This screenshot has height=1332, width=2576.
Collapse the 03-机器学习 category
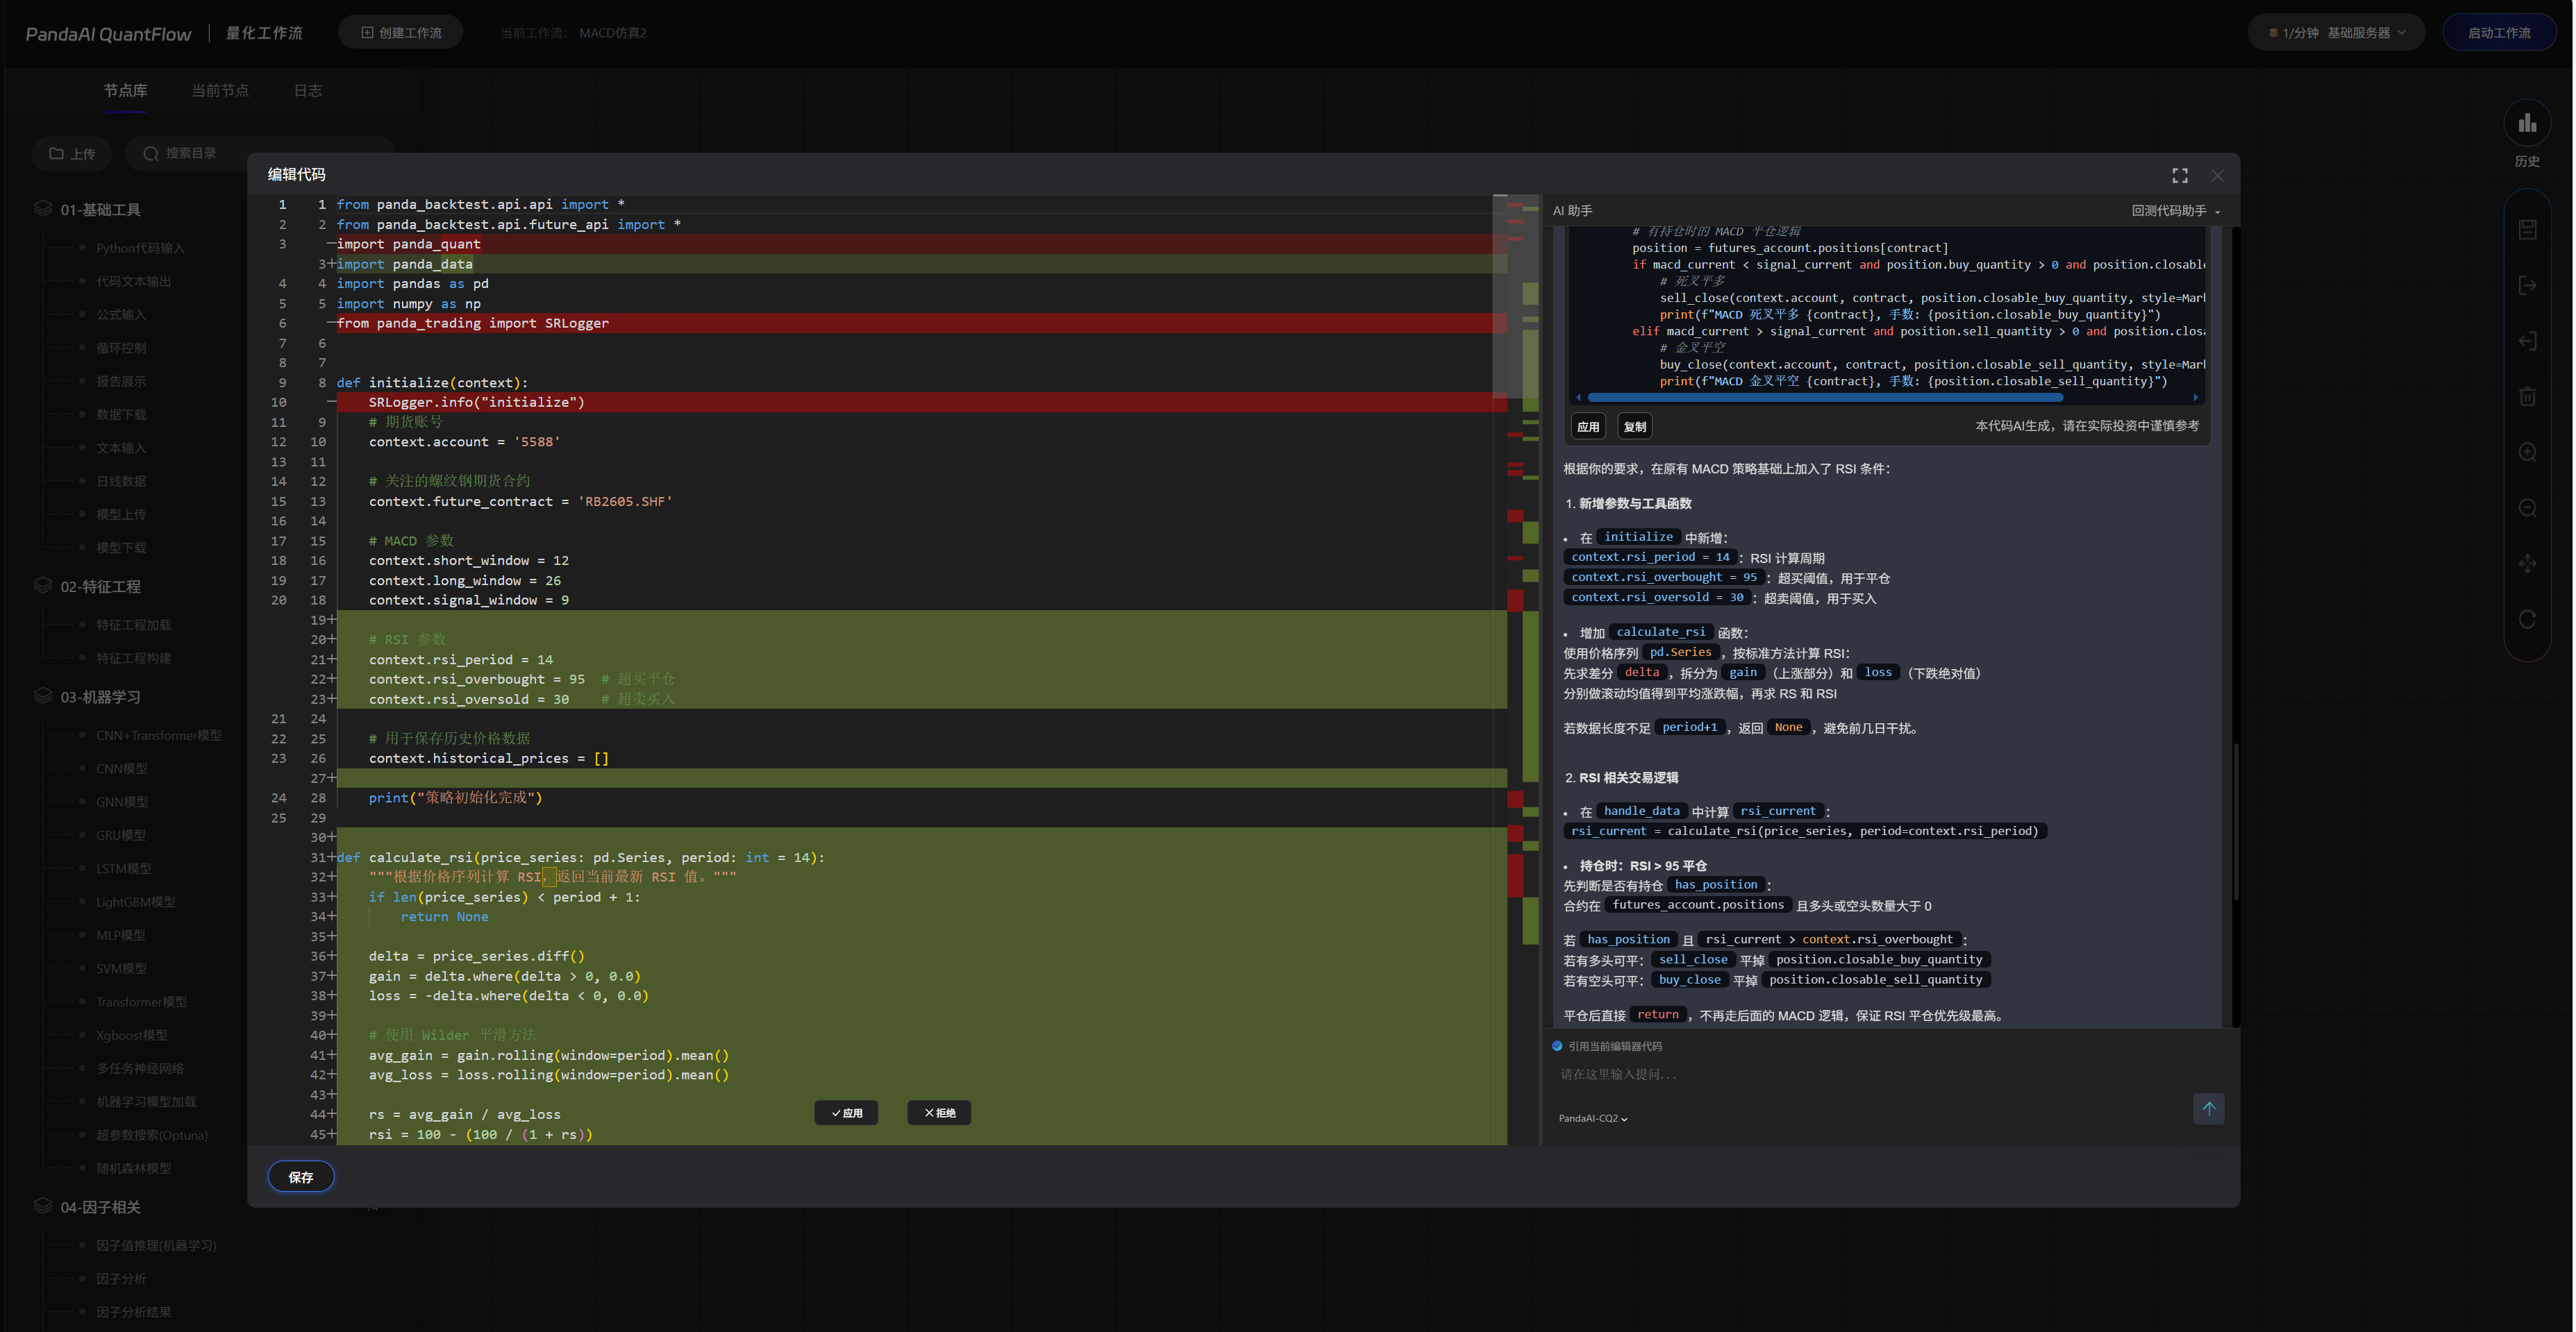pyautogui.click(x=100, y=696)
